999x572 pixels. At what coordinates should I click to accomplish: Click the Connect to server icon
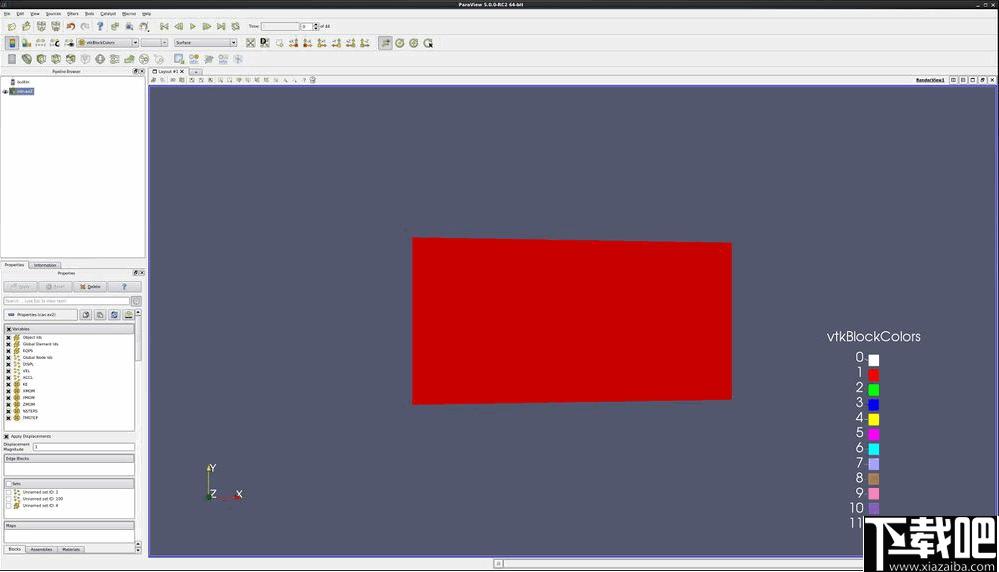point(41,26)
